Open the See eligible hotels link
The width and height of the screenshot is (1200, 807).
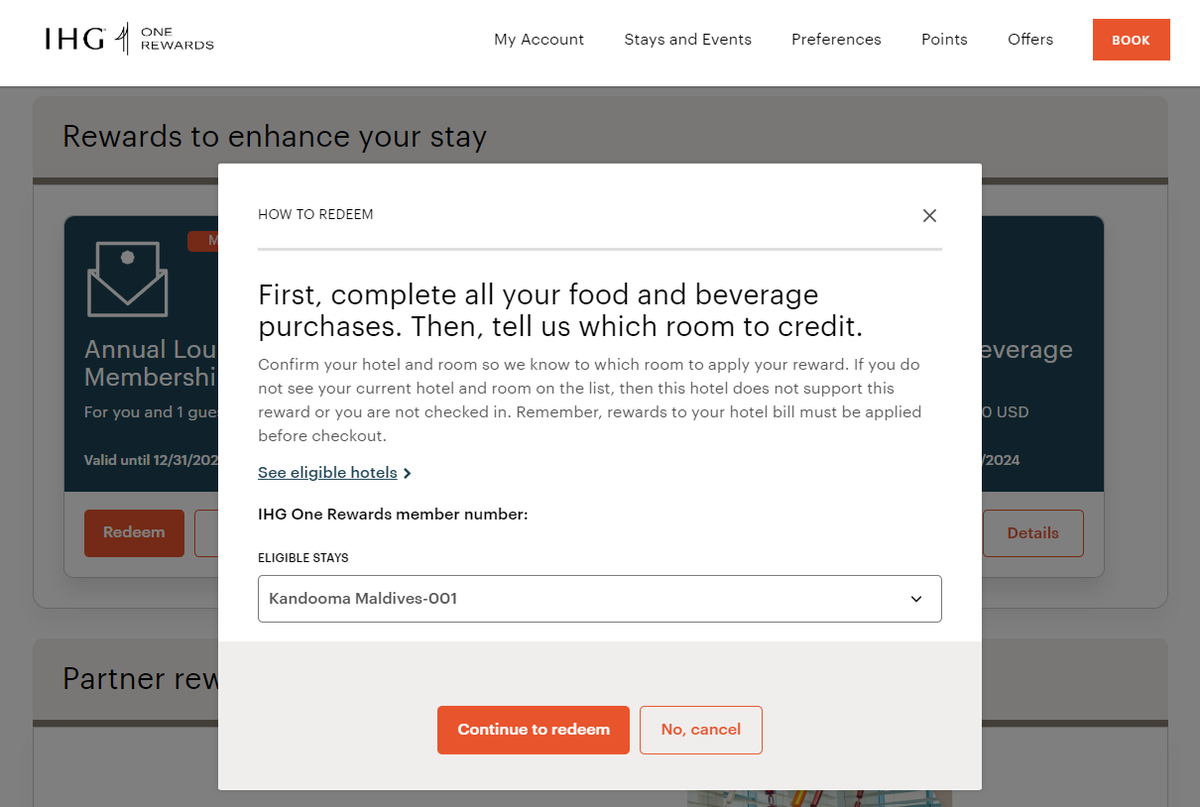[328, 472]
